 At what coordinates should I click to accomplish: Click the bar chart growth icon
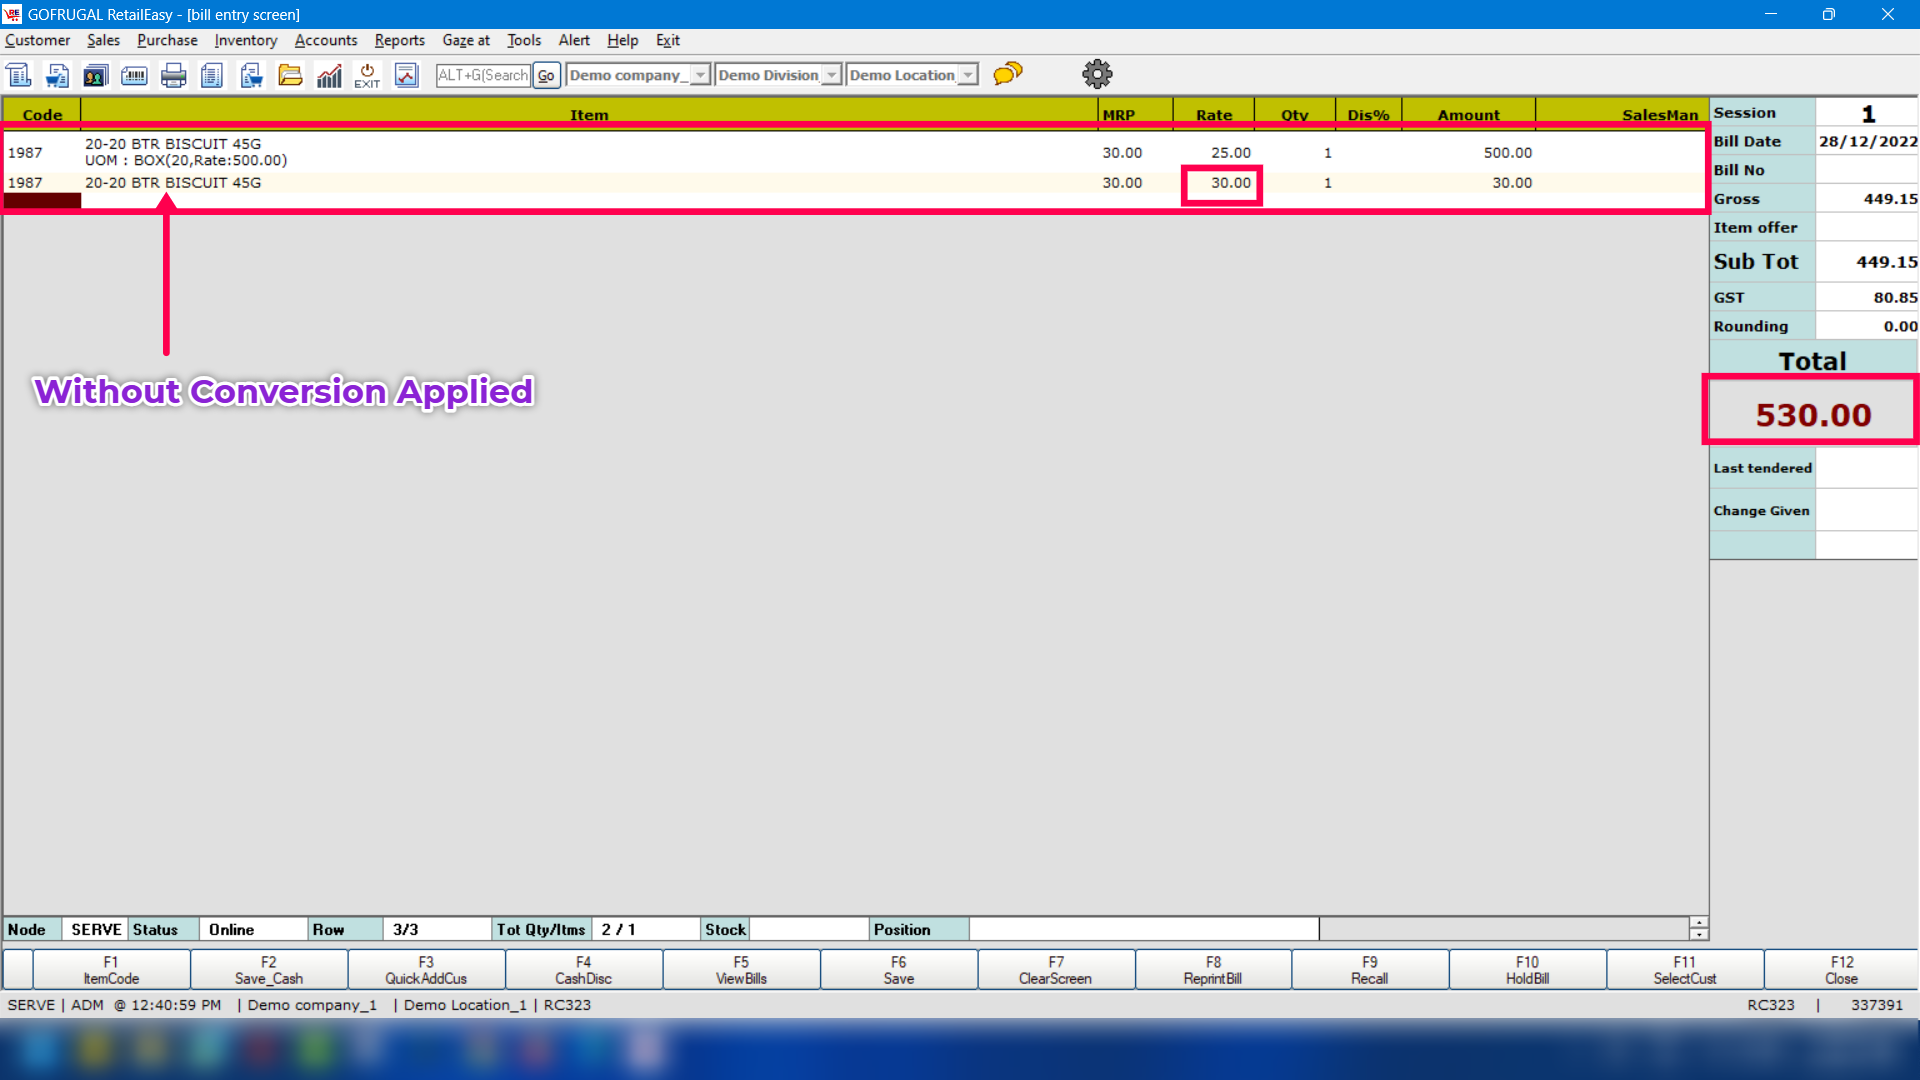[x=329, y=75]
